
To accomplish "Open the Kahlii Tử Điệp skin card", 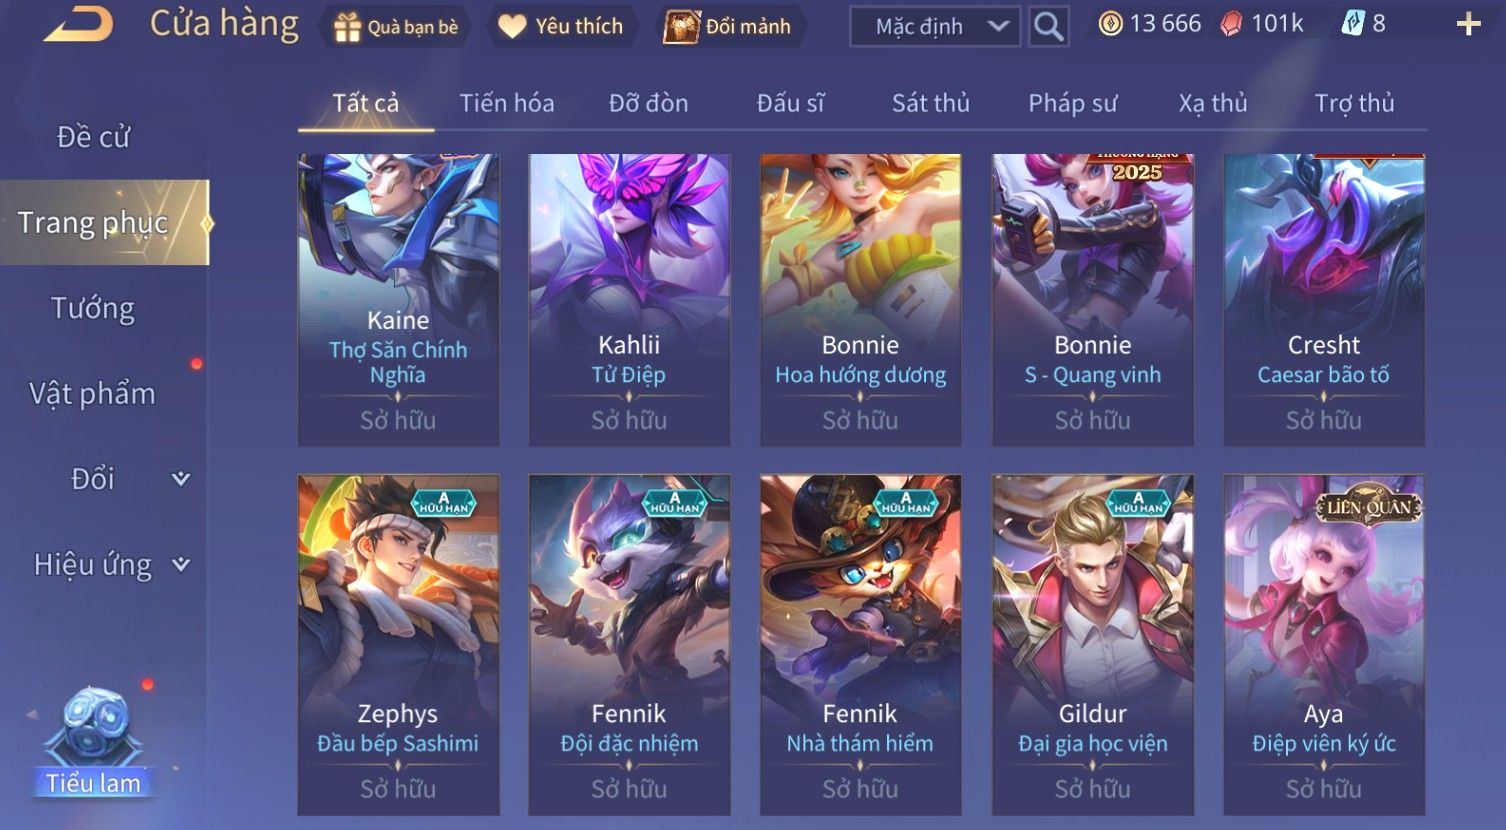I will [629, 300].
